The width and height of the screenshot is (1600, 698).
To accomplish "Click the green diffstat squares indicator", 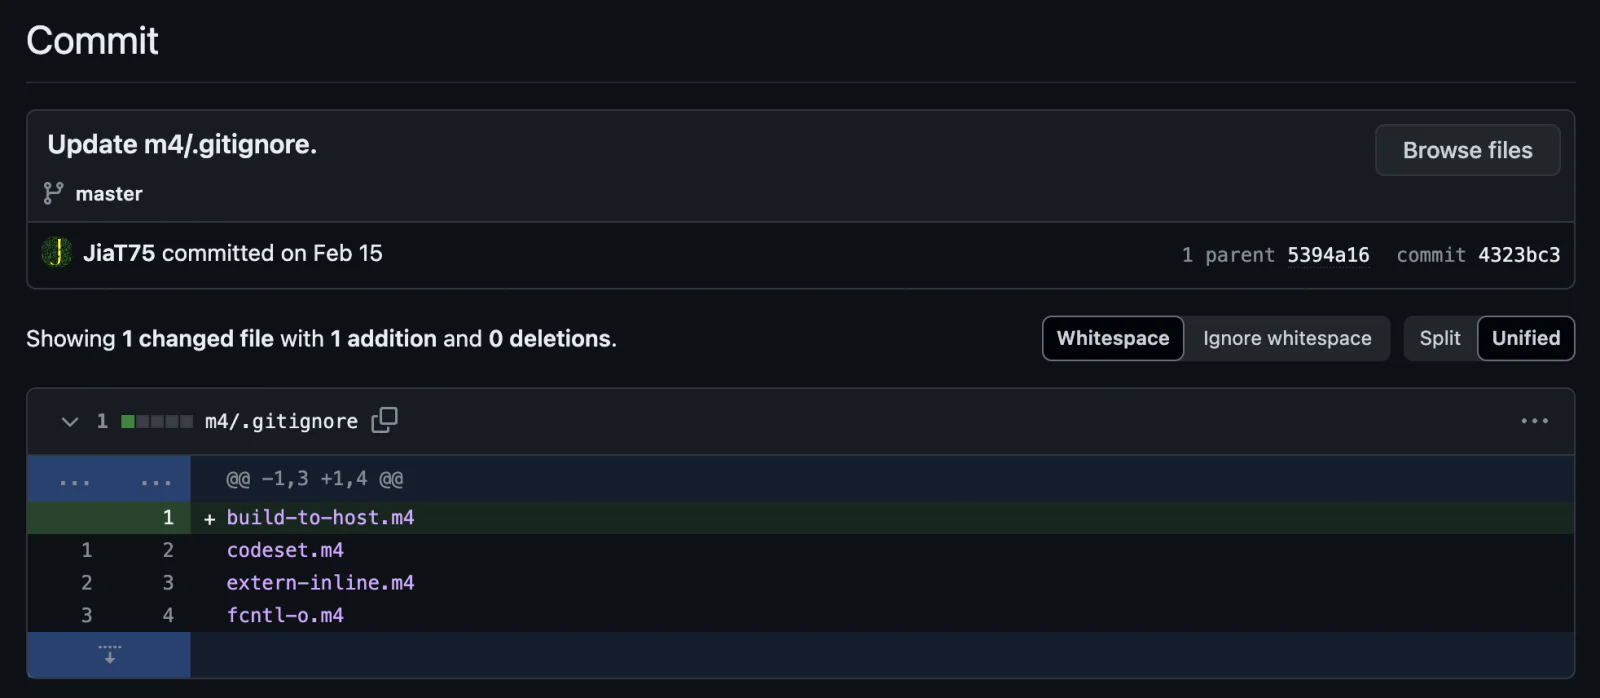I will click(x=157, y=421).
